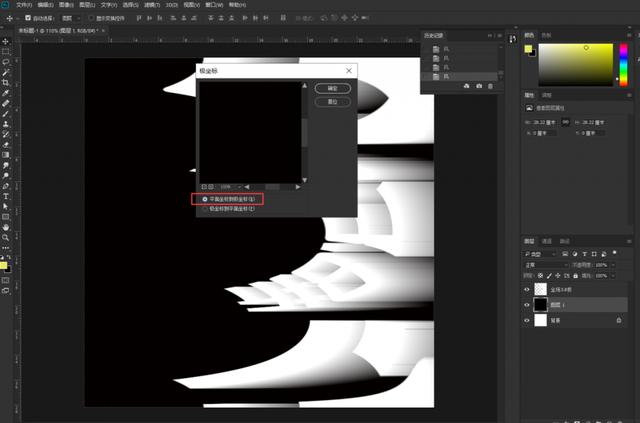Select the Eyedropper tool
This screenshot has height=423, width=640.
click(x=6, y=92)
